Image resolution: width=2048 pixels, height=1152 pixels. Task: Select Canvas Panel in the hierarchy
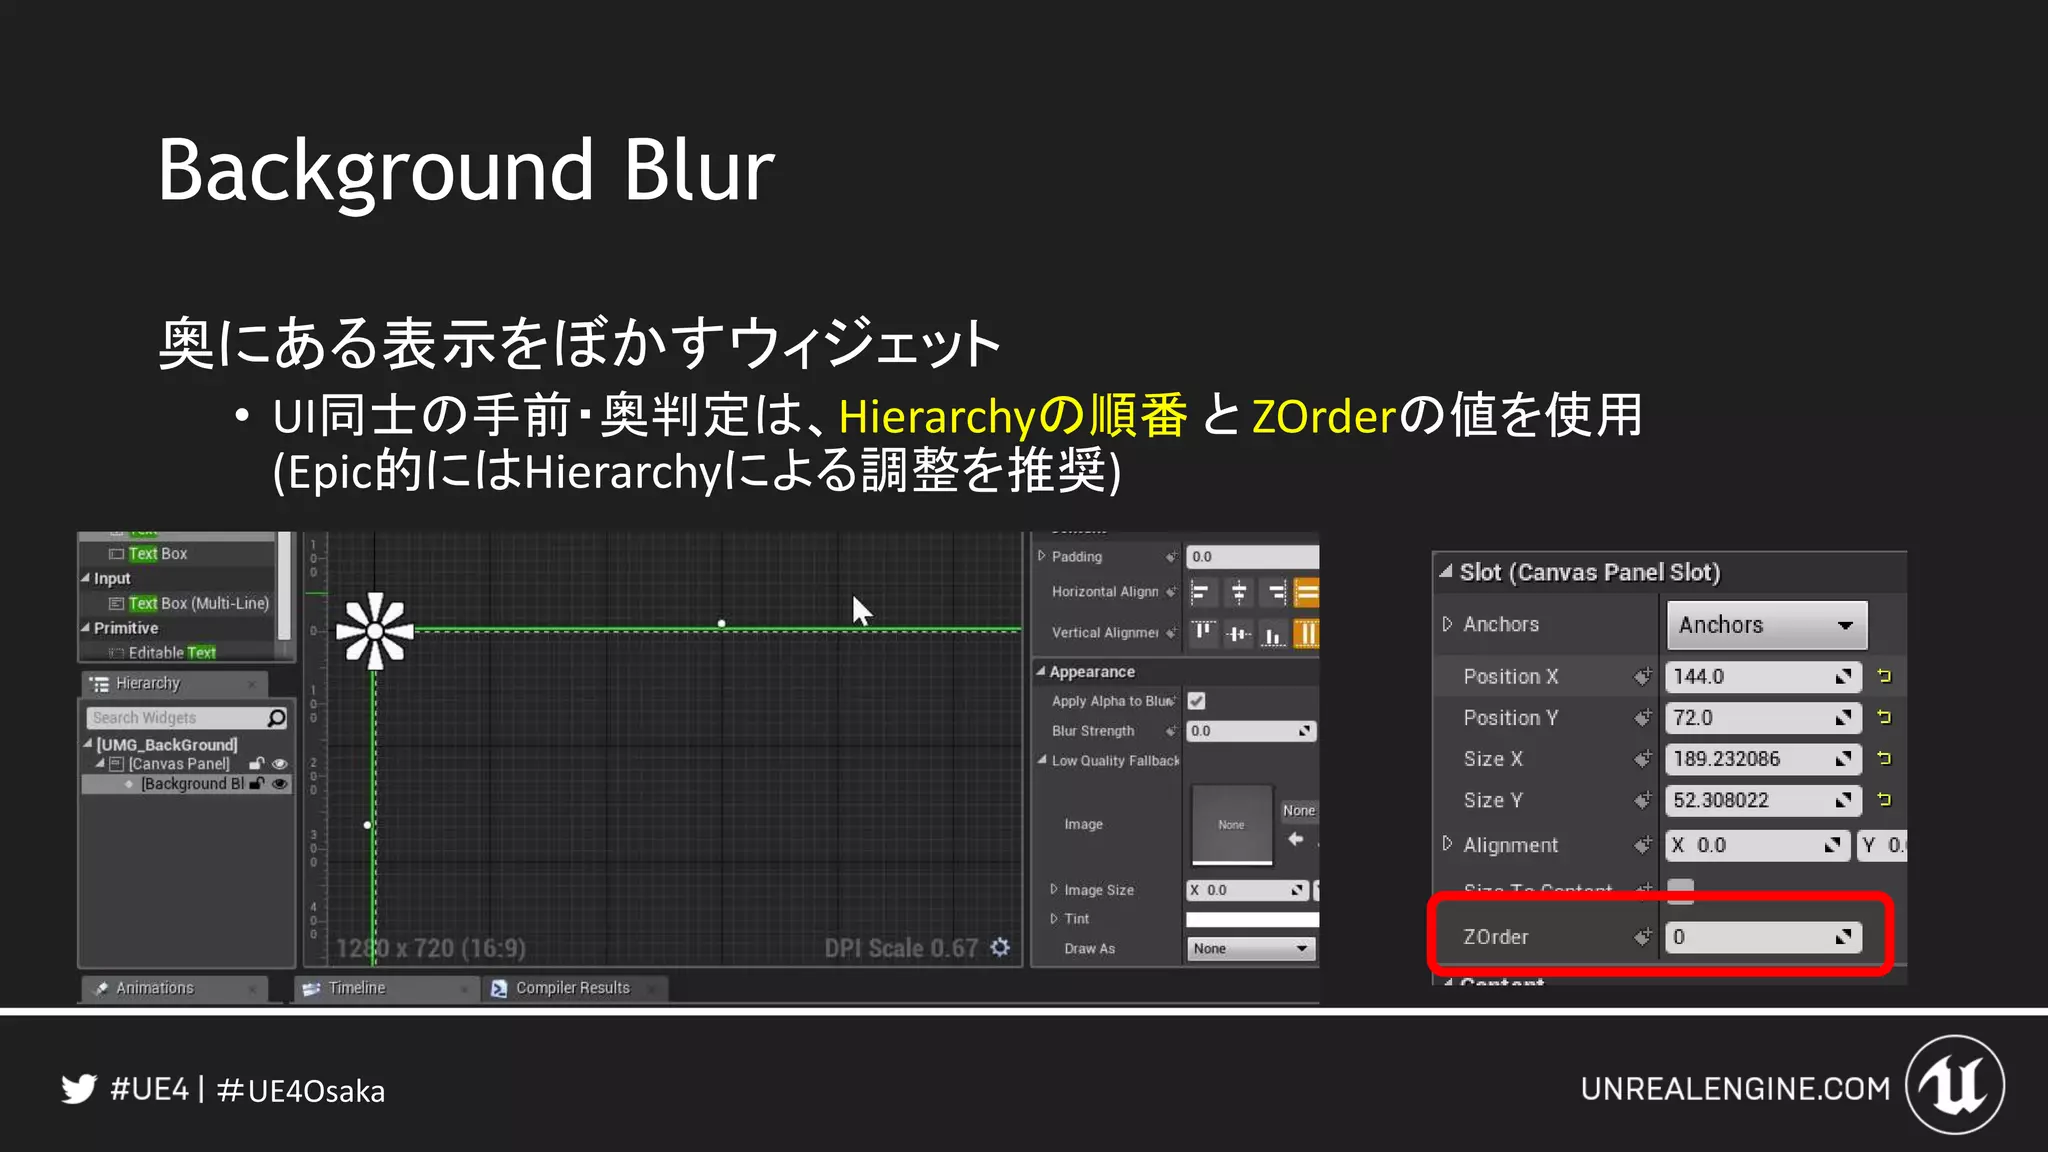click(x=179, y=763)
